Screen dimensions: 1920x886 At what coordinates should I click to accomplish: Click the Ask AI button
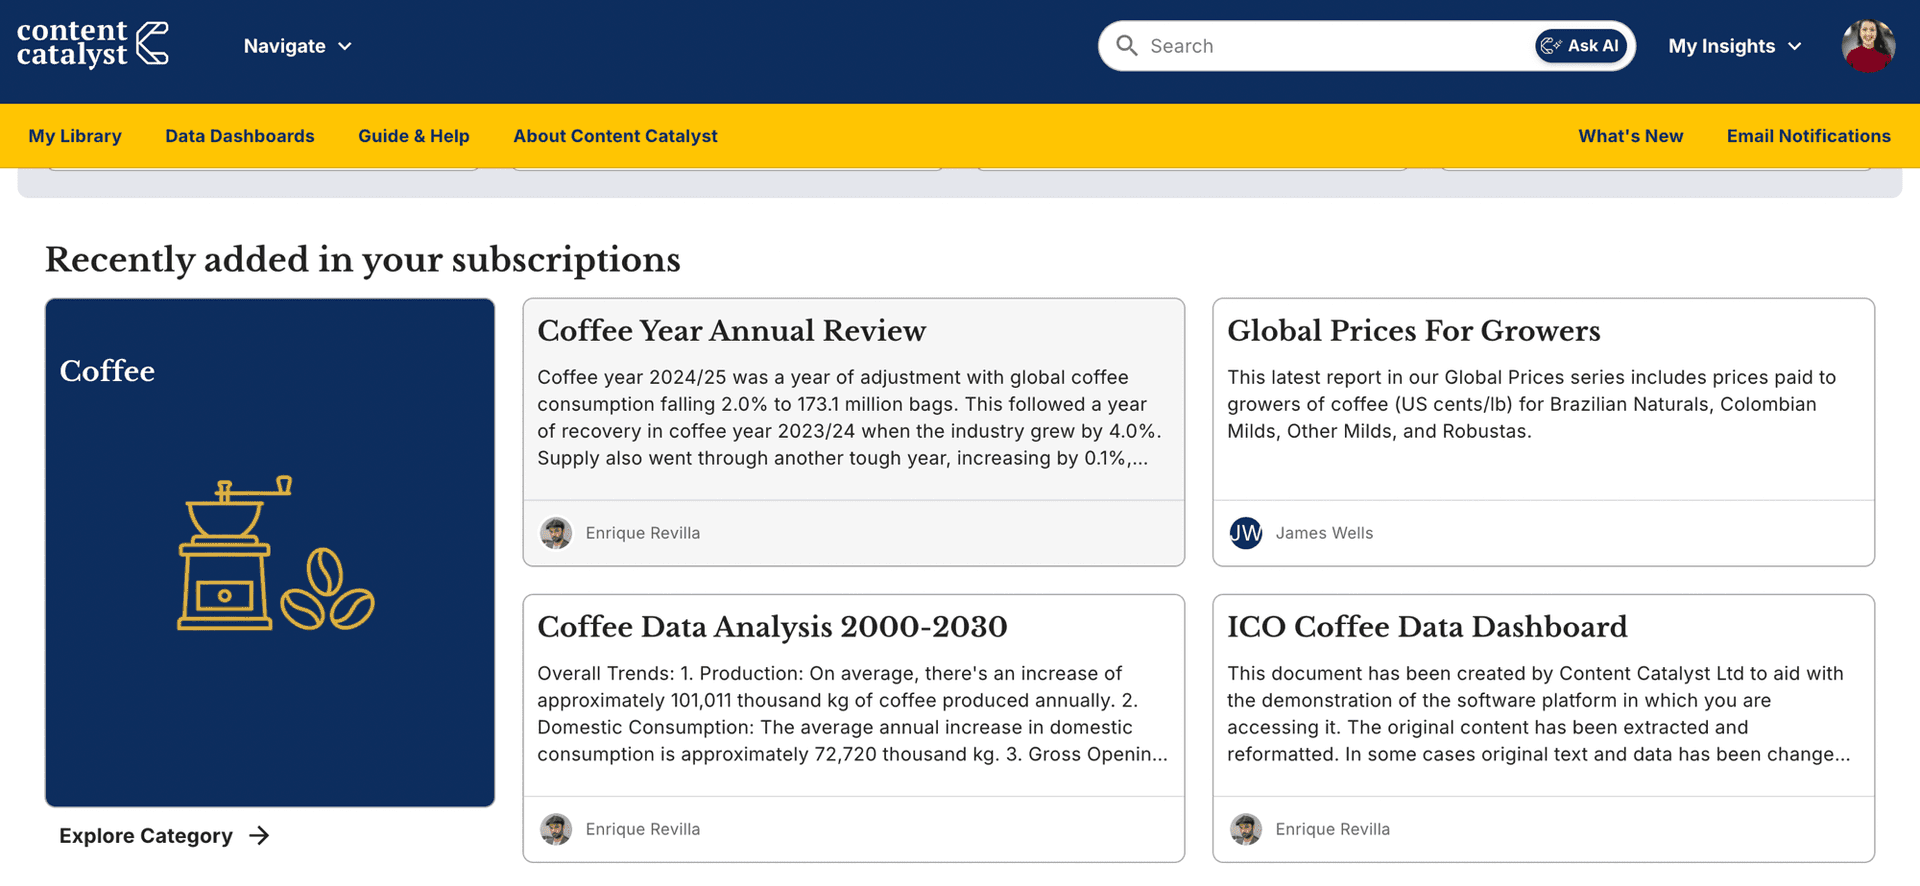tap(1581, 46)
